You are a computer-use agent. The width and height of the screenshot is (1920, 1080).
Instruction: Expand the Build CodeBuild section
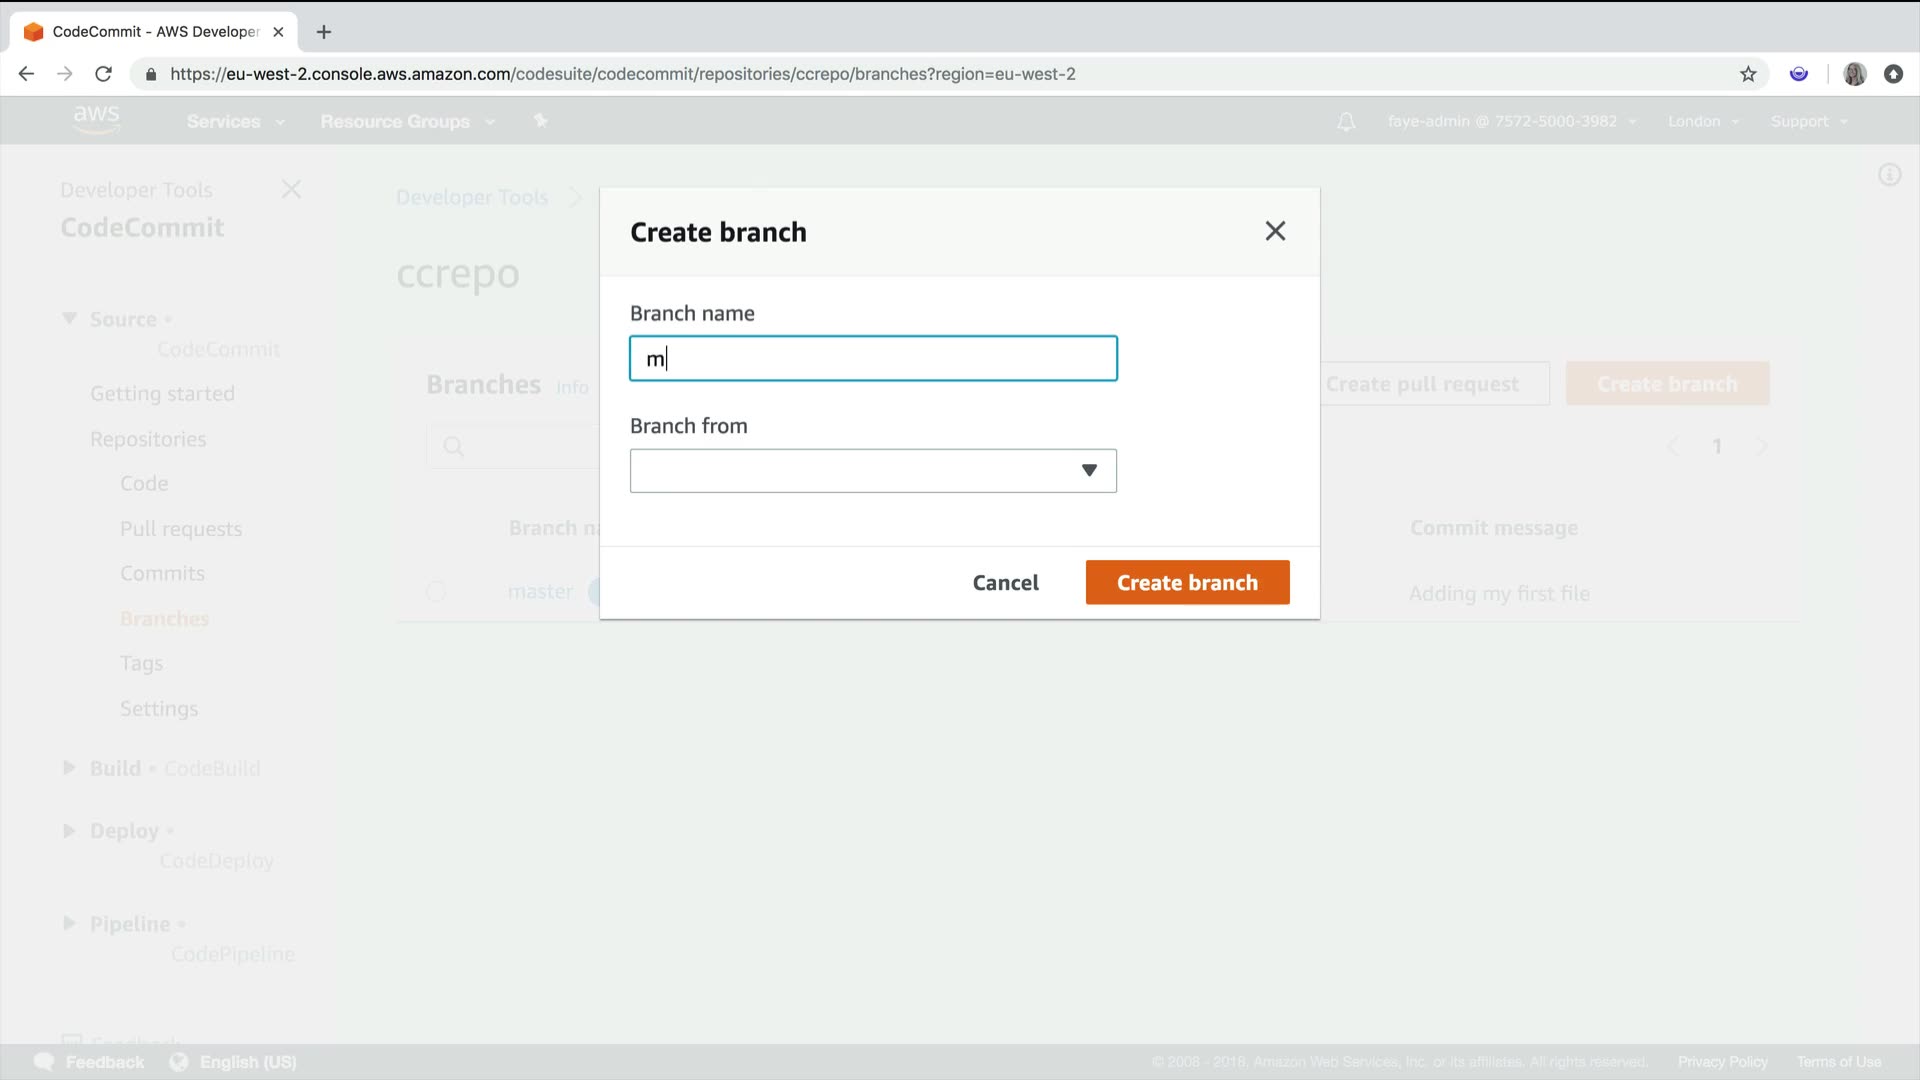click(x=69, y=768)
